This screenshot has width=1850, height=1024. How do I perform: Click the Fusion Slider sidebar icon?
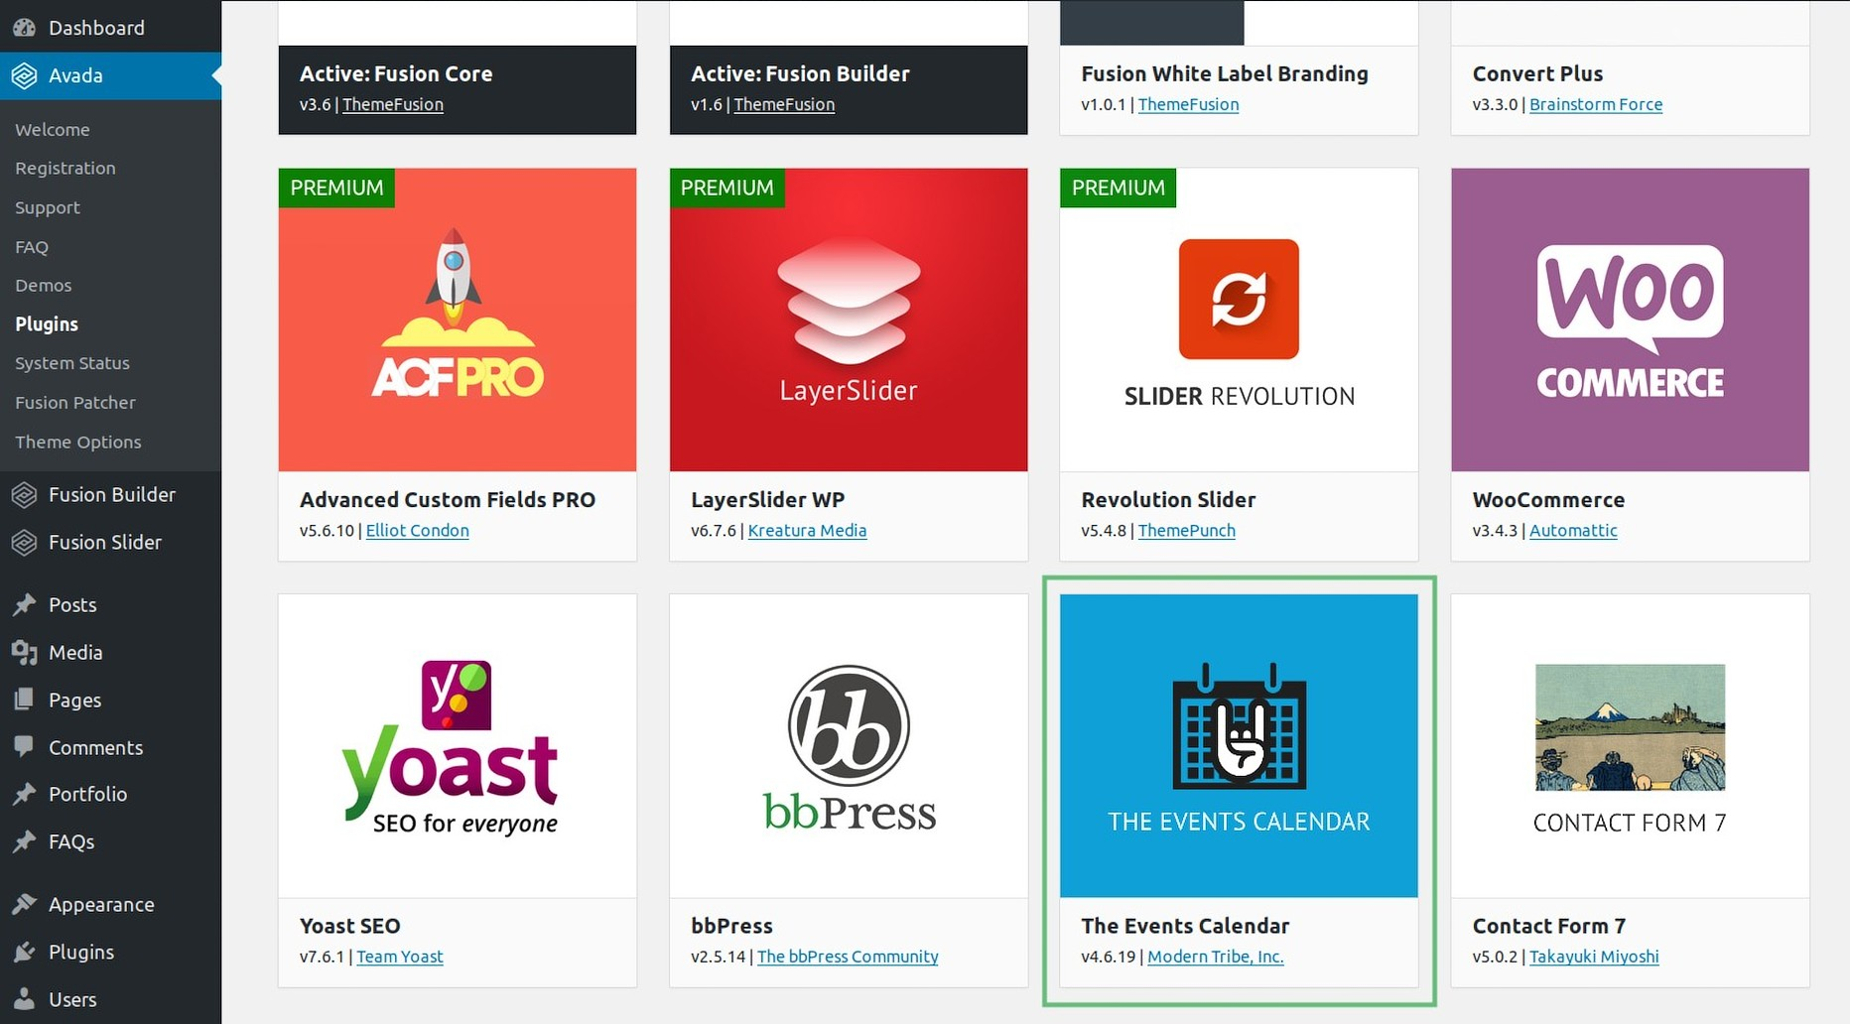(24, 542)
